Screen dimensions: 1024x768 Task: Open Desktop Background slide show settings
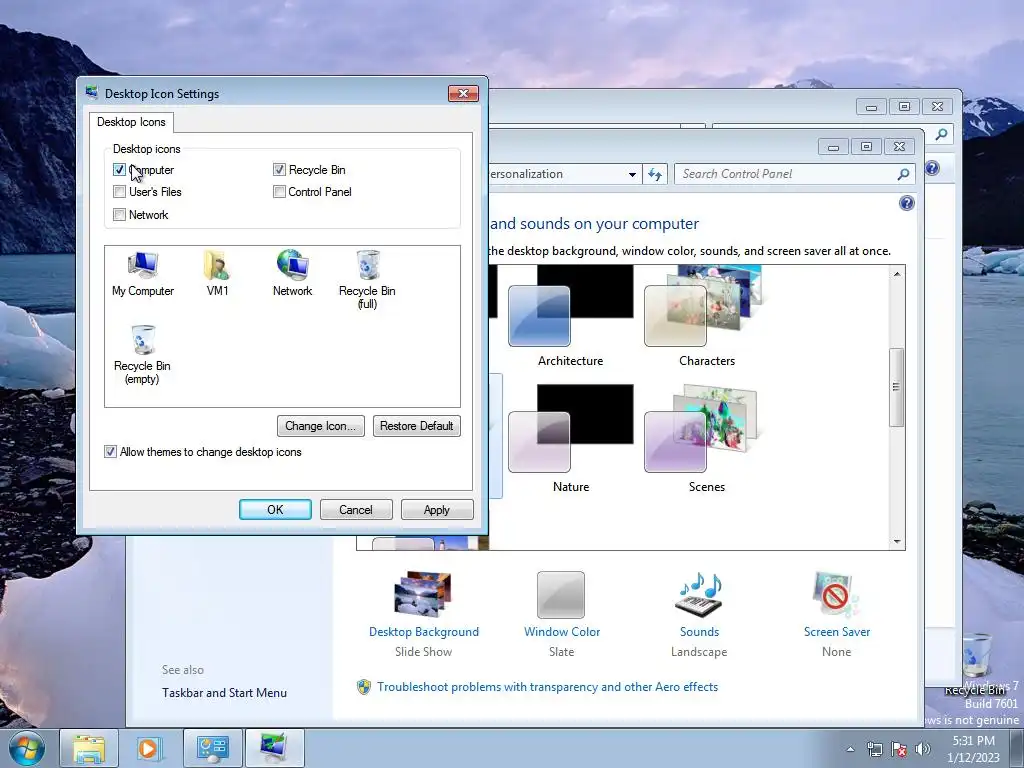click(x=423, y=594)
